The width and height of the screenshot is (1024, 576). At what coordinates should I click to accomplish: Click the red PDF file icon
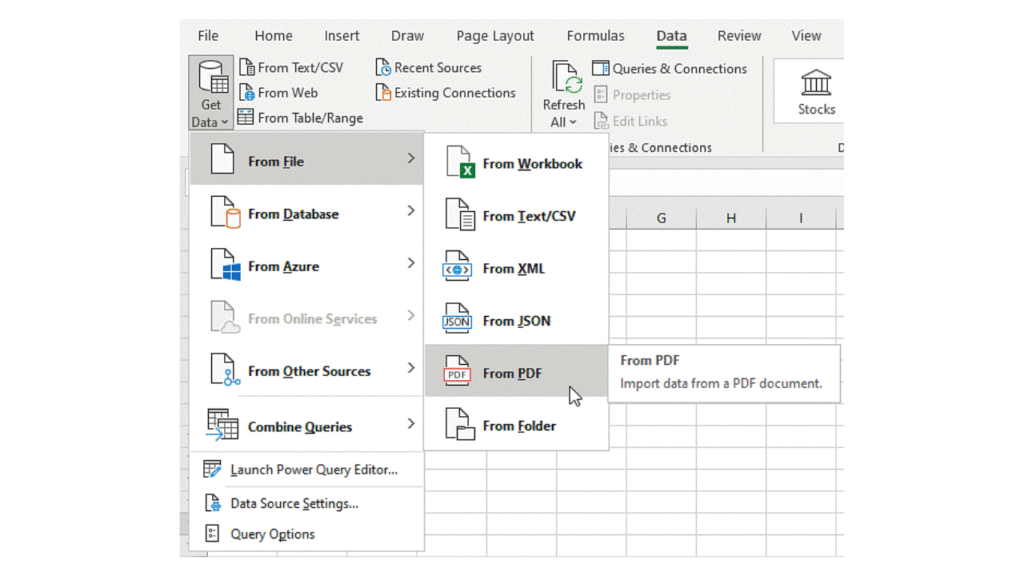(x=456, y=371)
